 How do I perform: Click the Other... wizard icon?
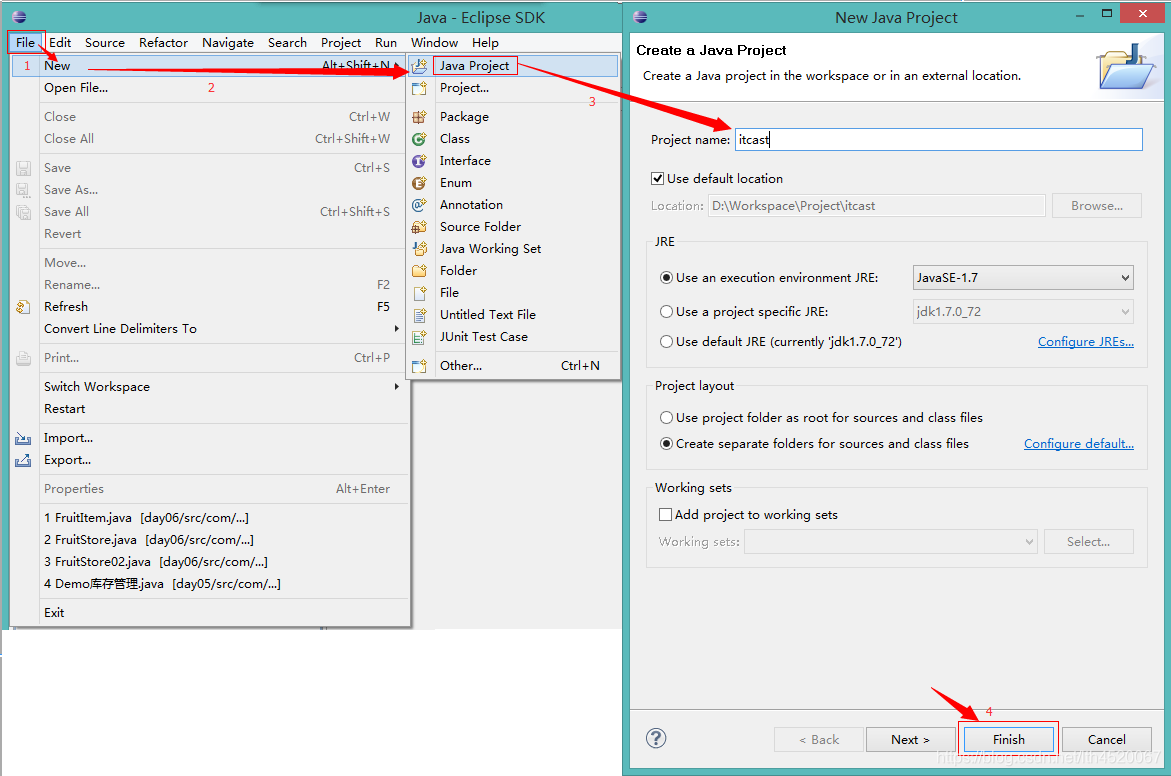[420, 366]
